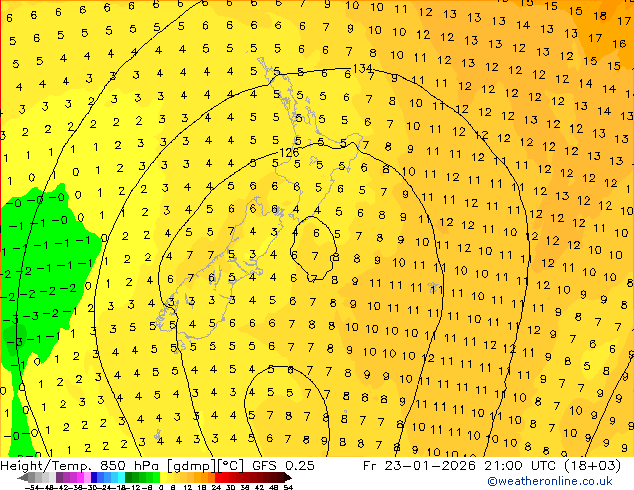Click the gray left arrow of the color scale

coord(23,477)
